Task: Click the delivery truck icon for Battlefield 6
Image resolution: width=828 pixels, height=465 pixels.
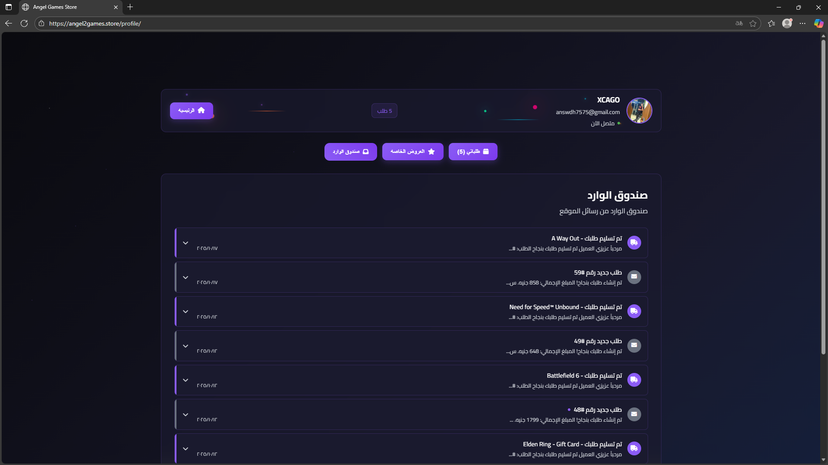Action: pyautogui.click(x=634, y=380)
